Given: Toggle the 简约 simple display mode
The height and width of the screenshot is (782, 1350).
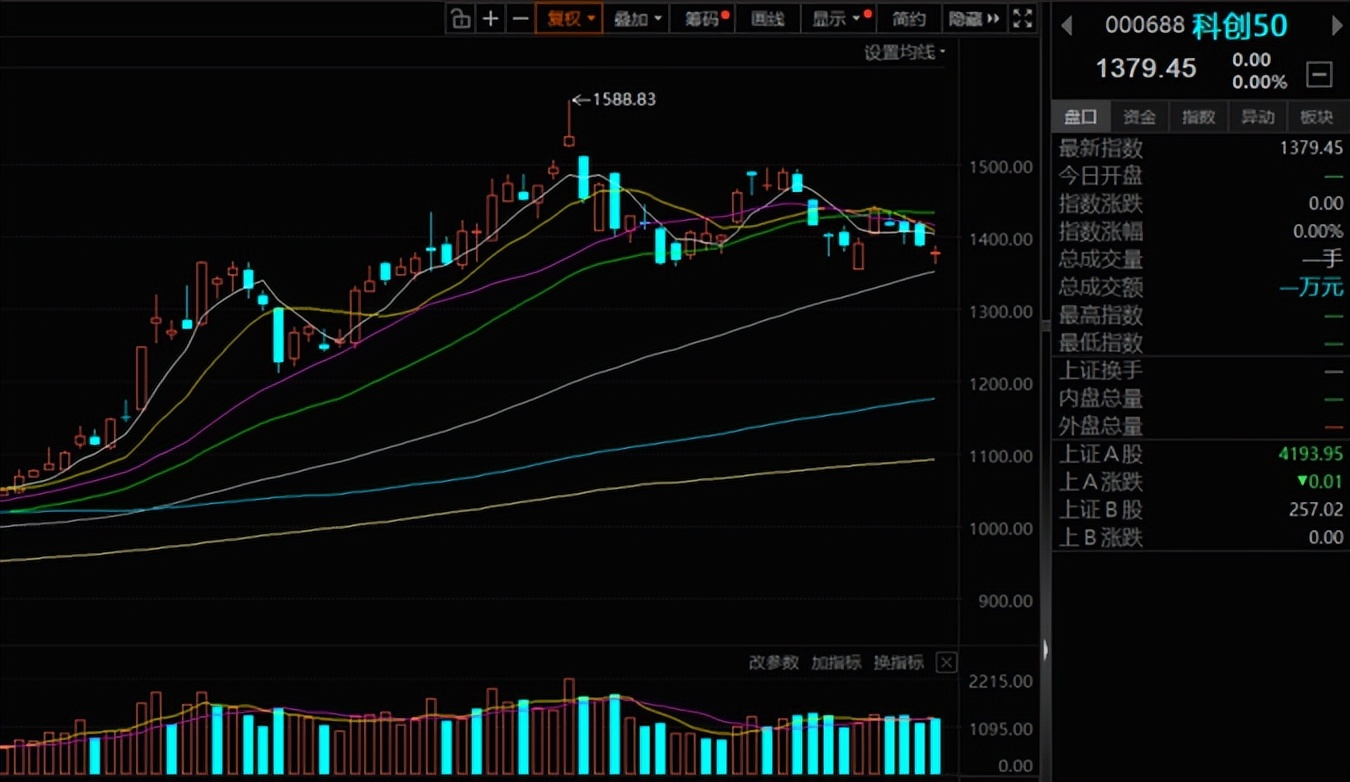Looking at the screenshot, I should (x=909, y=18).
